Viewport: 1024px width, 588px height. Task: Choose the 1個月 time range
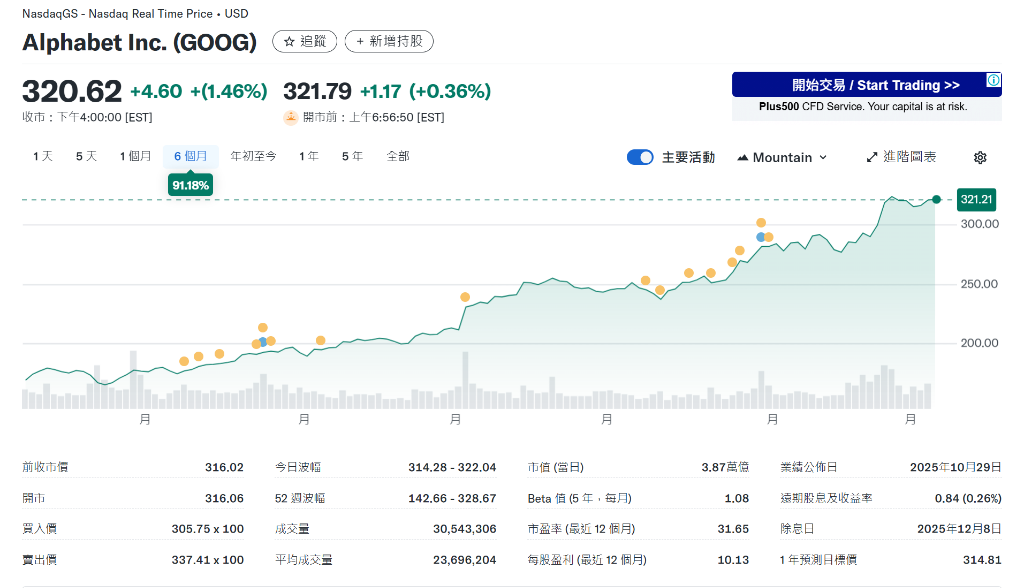click(x=135, y=156)
